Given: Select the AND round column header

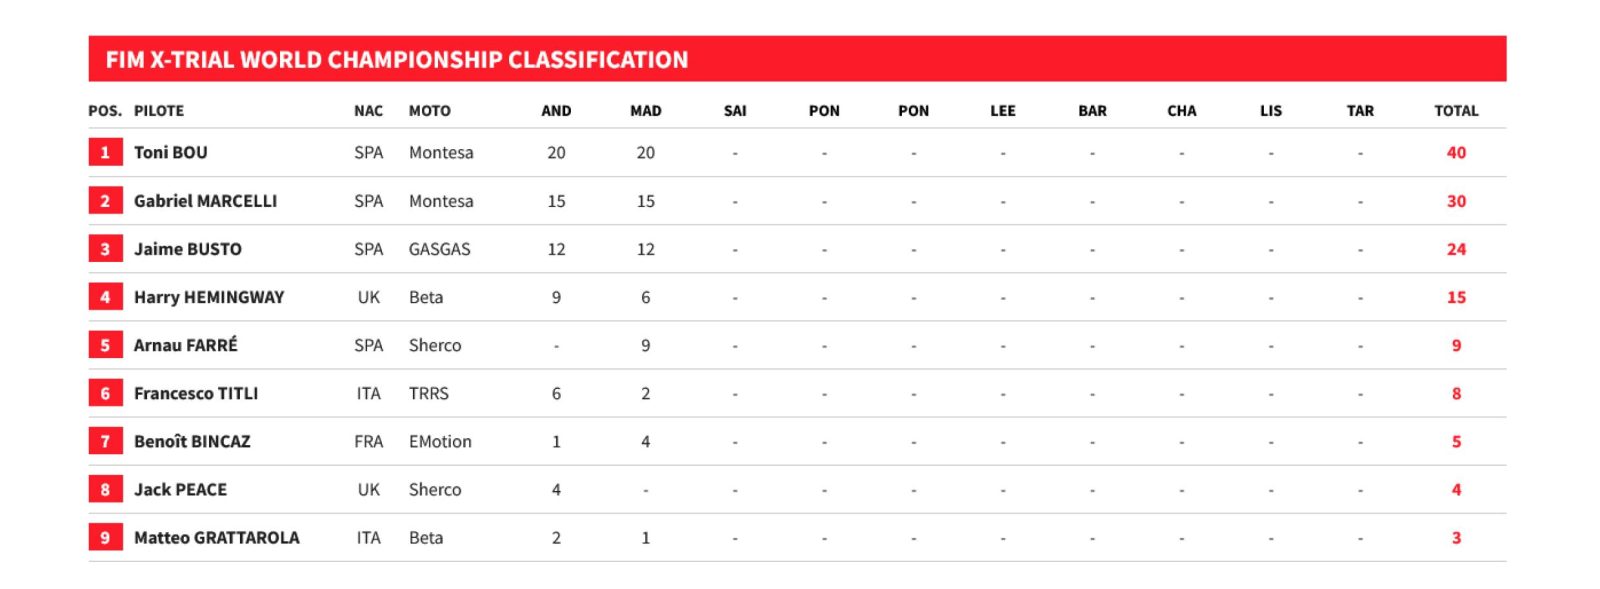Looking at the screenshot, I should (556, 111).
